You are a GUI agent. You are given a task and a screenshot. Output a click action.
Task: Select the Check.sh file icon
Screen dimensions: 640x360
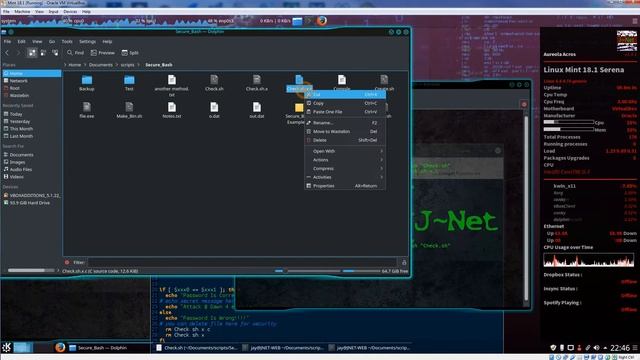click(x=214, y=80)
